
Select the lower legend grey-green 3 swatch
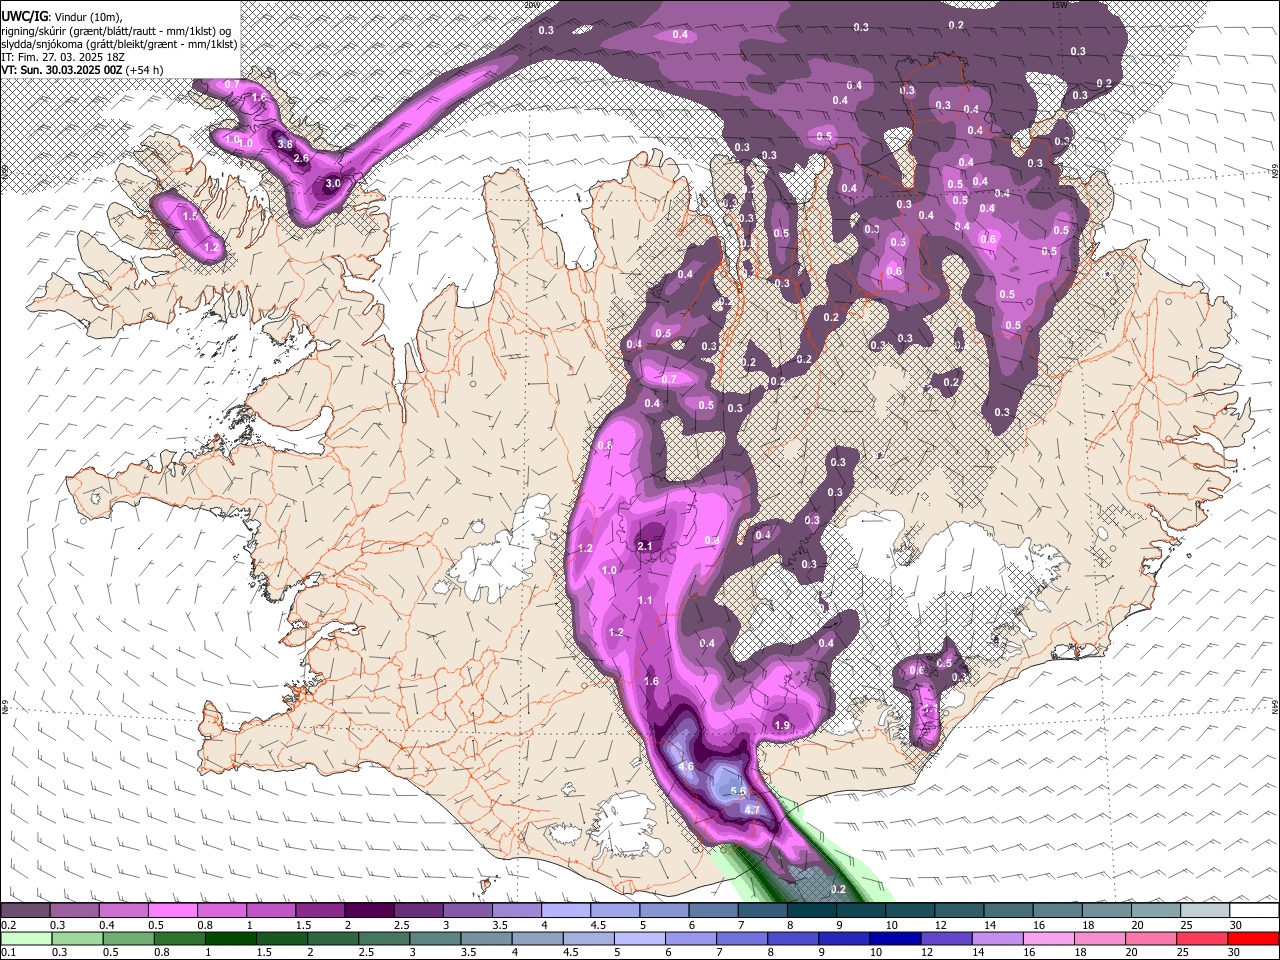tap(435, 938)
